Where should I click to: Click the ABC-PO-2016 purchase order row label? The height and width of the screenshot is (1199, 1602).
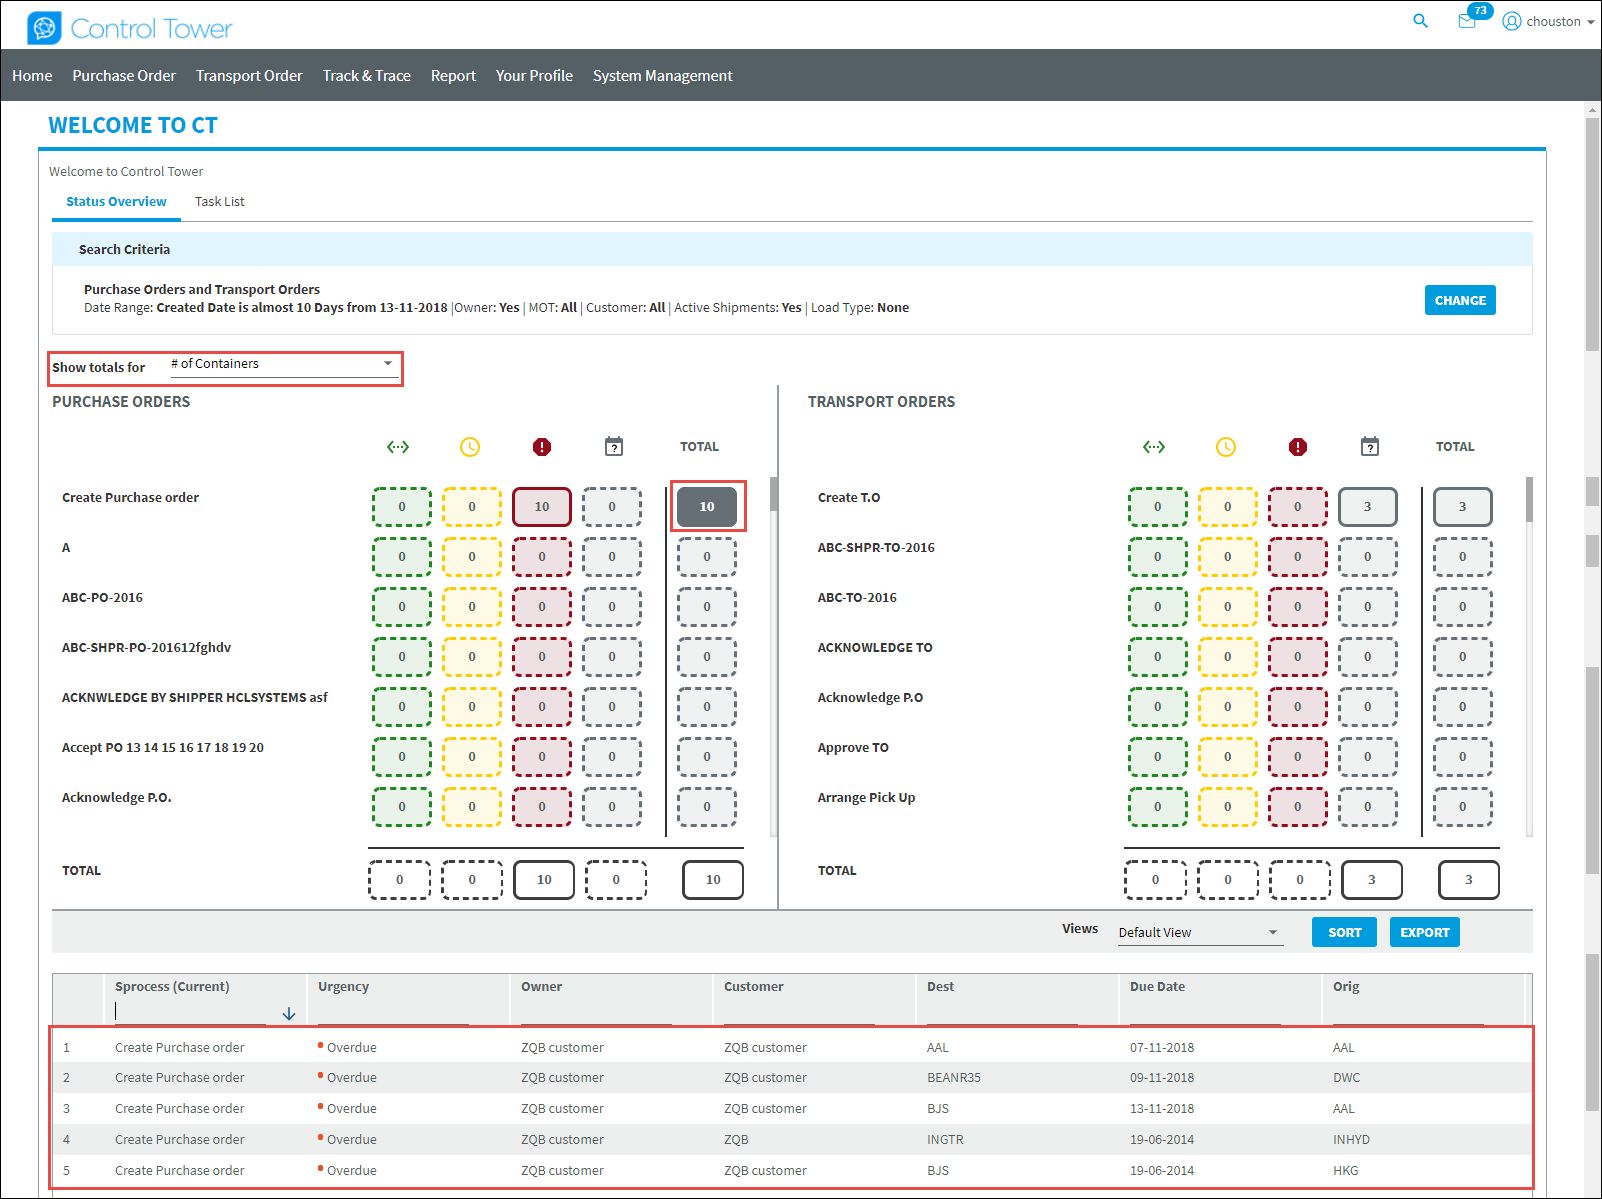(102, 597)
